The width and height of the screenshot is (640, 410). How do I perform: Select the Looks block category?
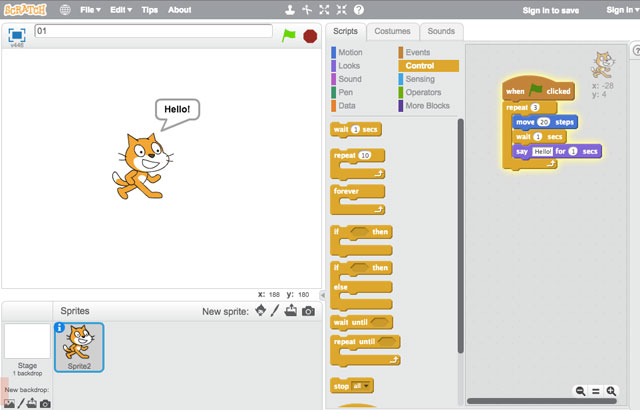pos(346,66)
